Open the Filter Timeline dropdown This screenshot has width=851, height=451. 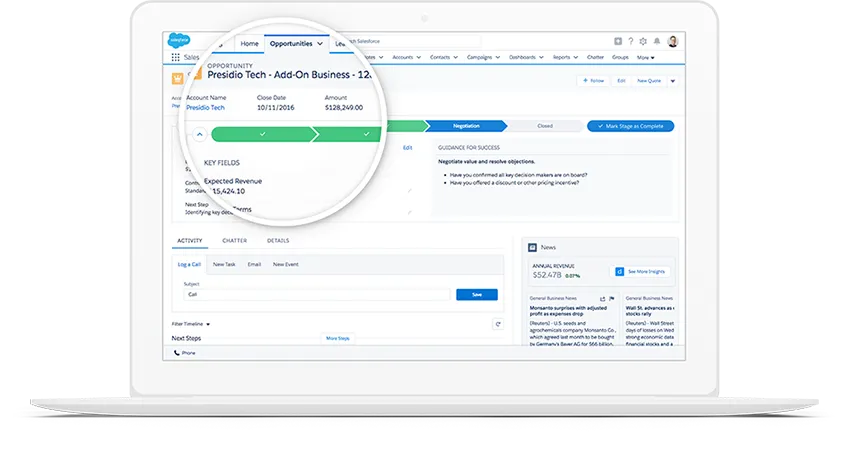pos(191,324)
